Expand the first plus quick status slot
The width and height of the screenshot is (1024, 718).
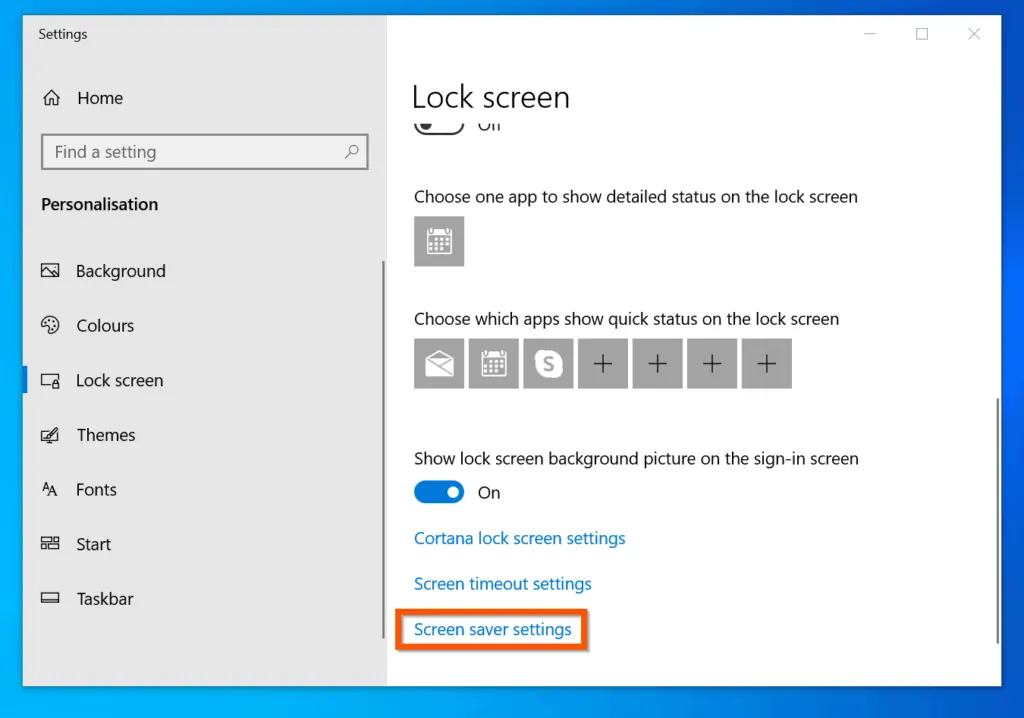[x=603, y=363]
